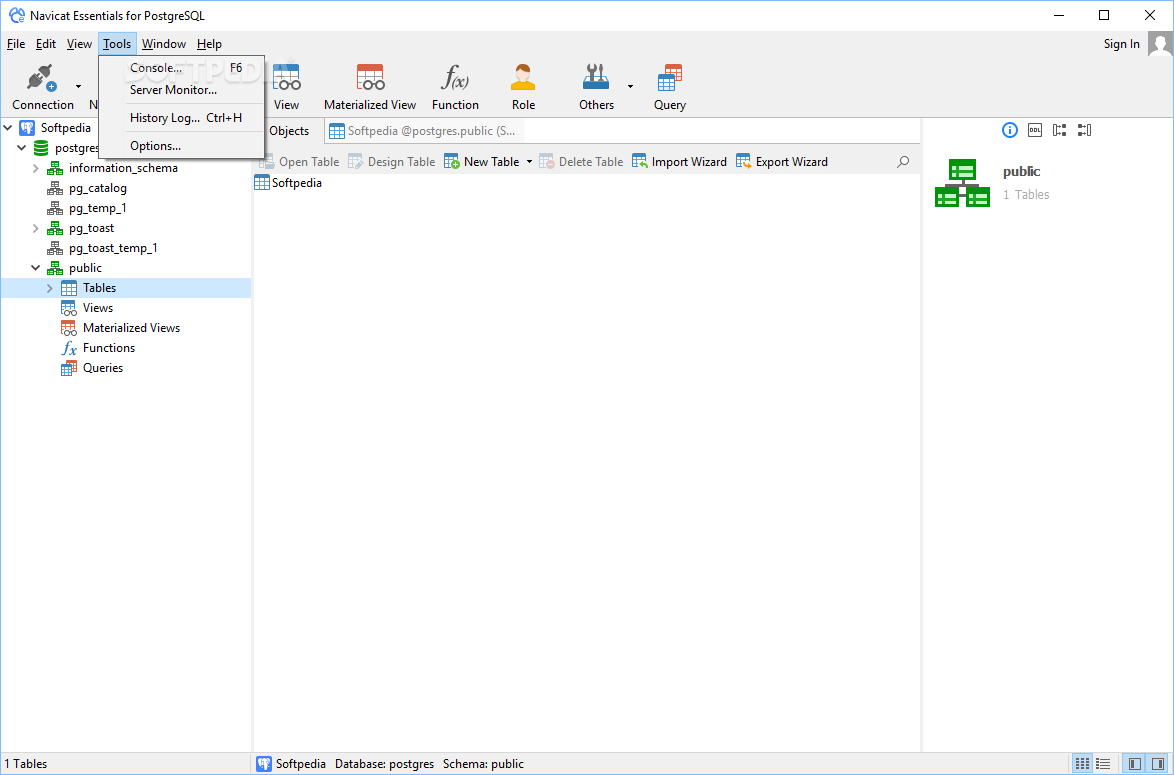The height and width of the screenshot is (775, 1174).
Task: Select the Softpedia table in object list
Action: (x=288, y=183)
